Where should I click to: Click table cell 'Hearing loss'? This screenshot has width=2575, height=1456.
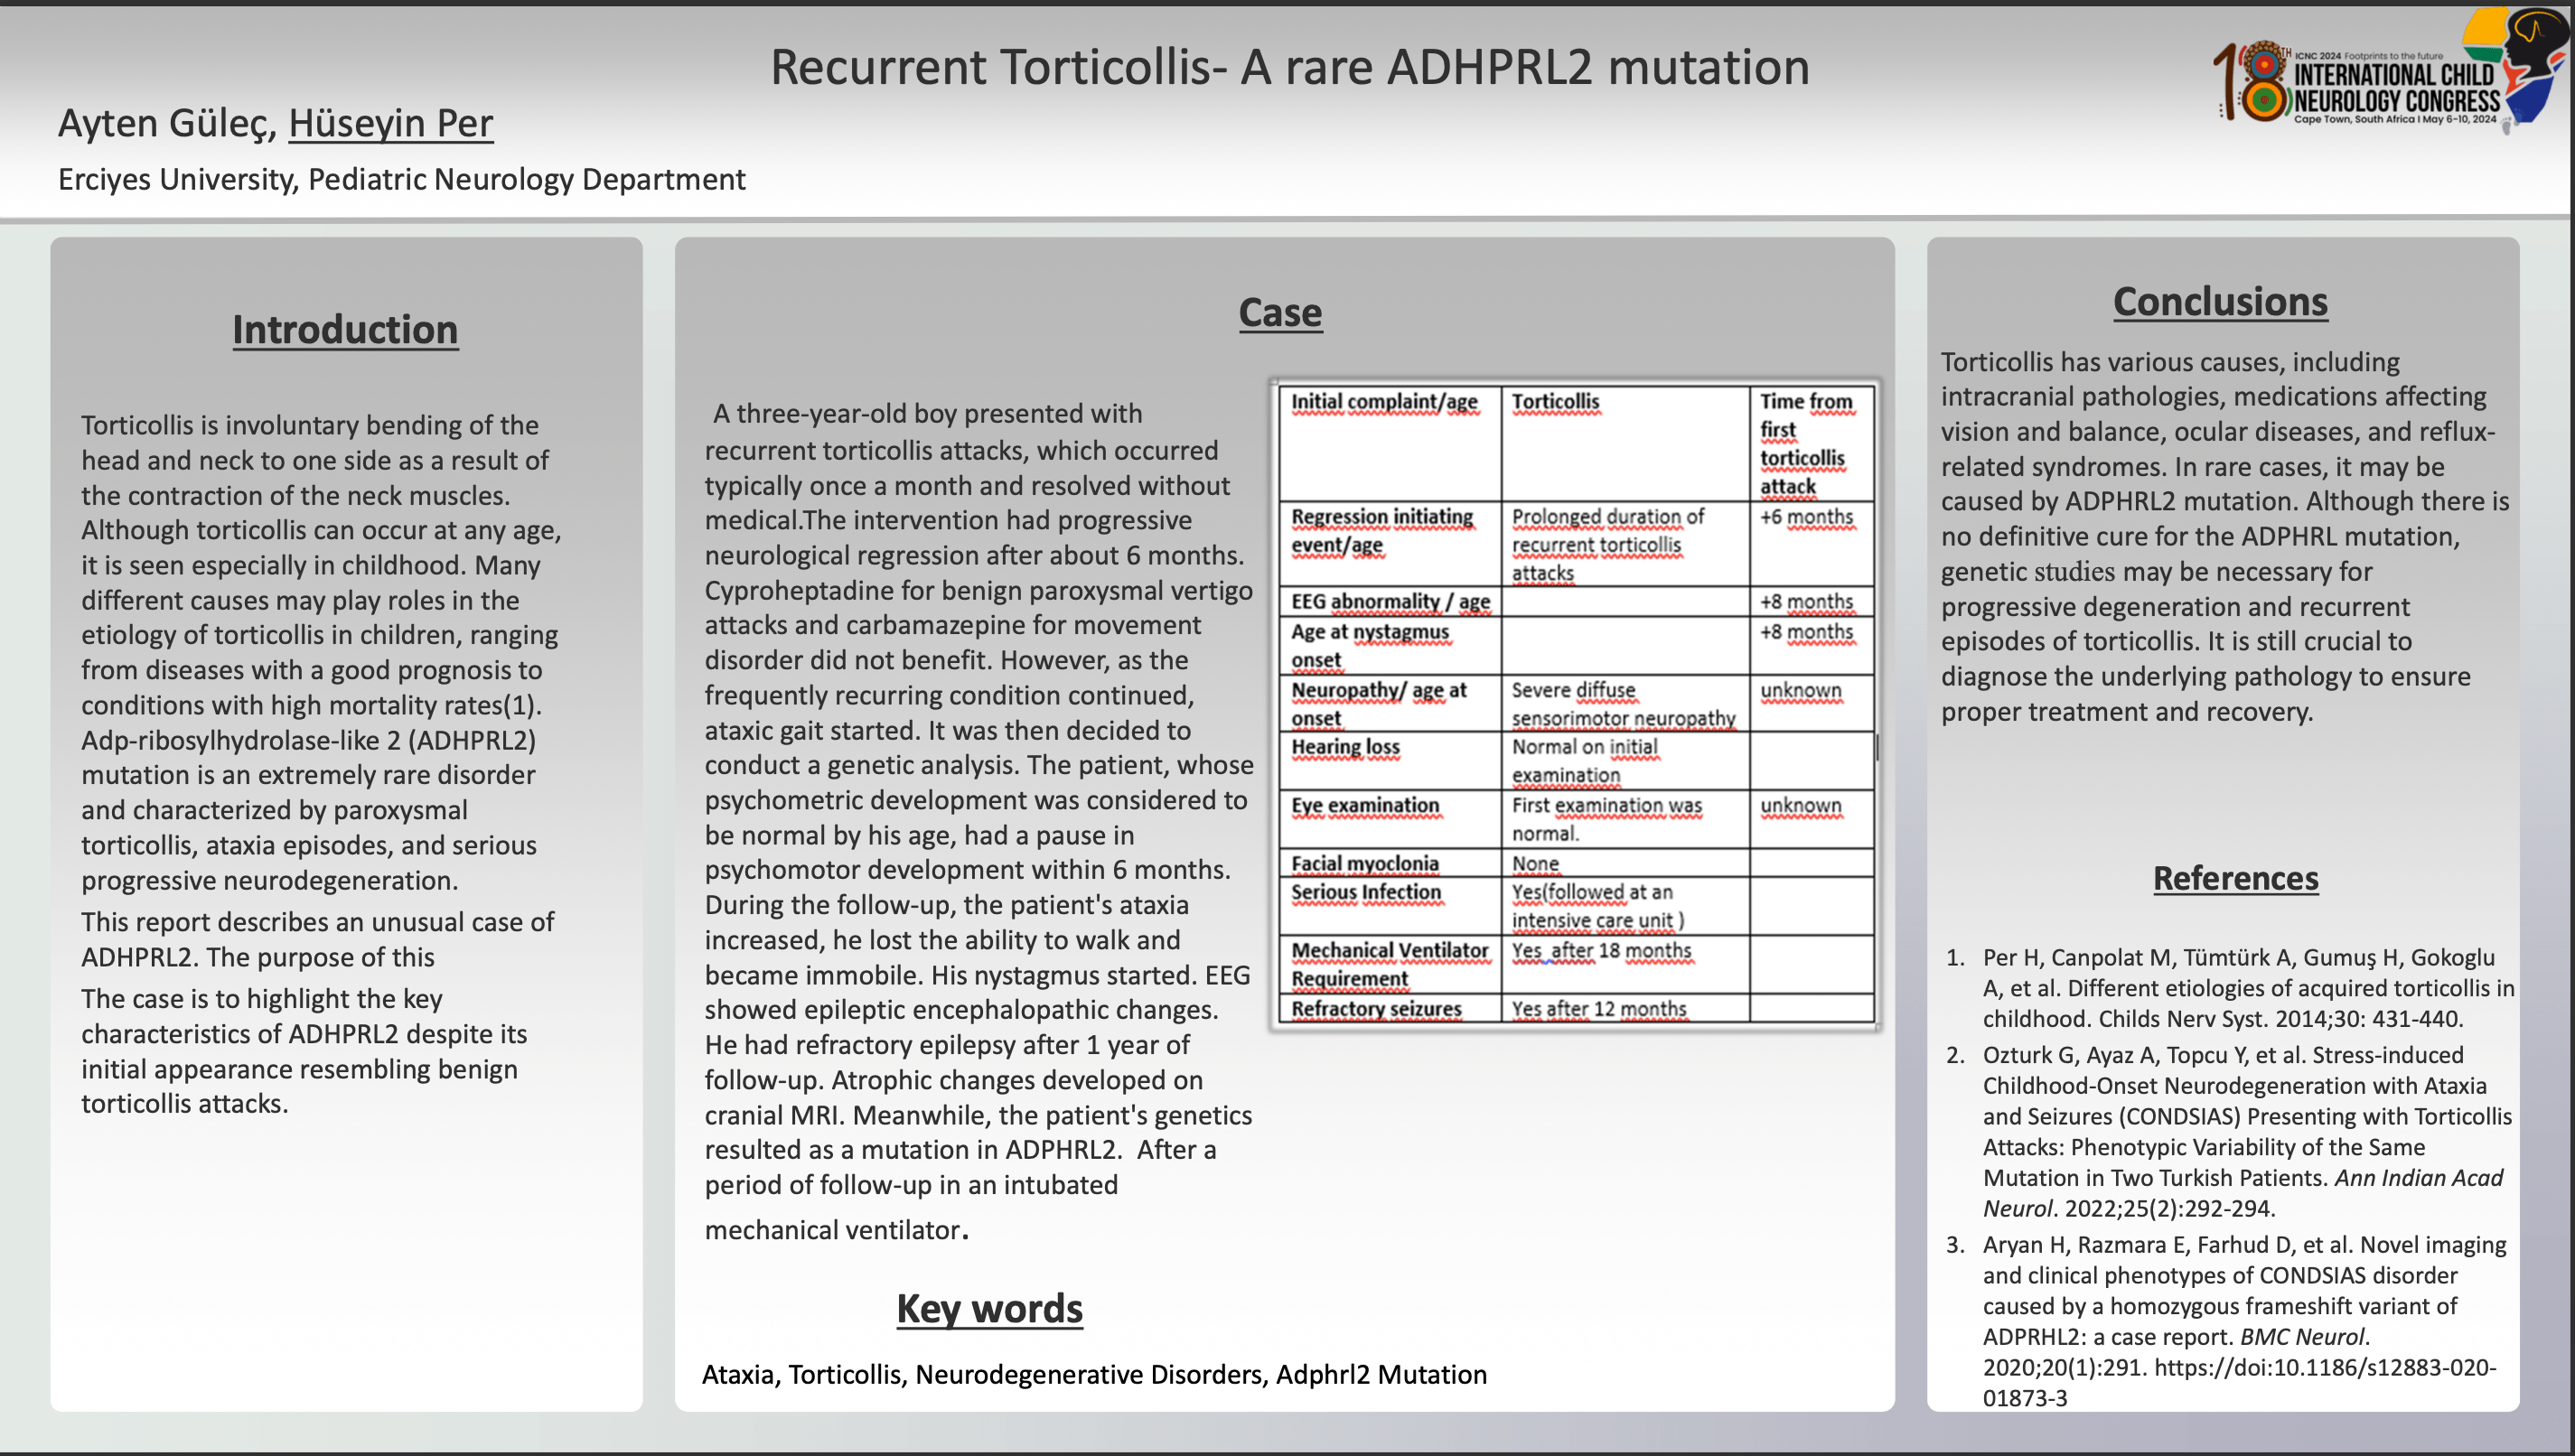[x=1390, y=761]
